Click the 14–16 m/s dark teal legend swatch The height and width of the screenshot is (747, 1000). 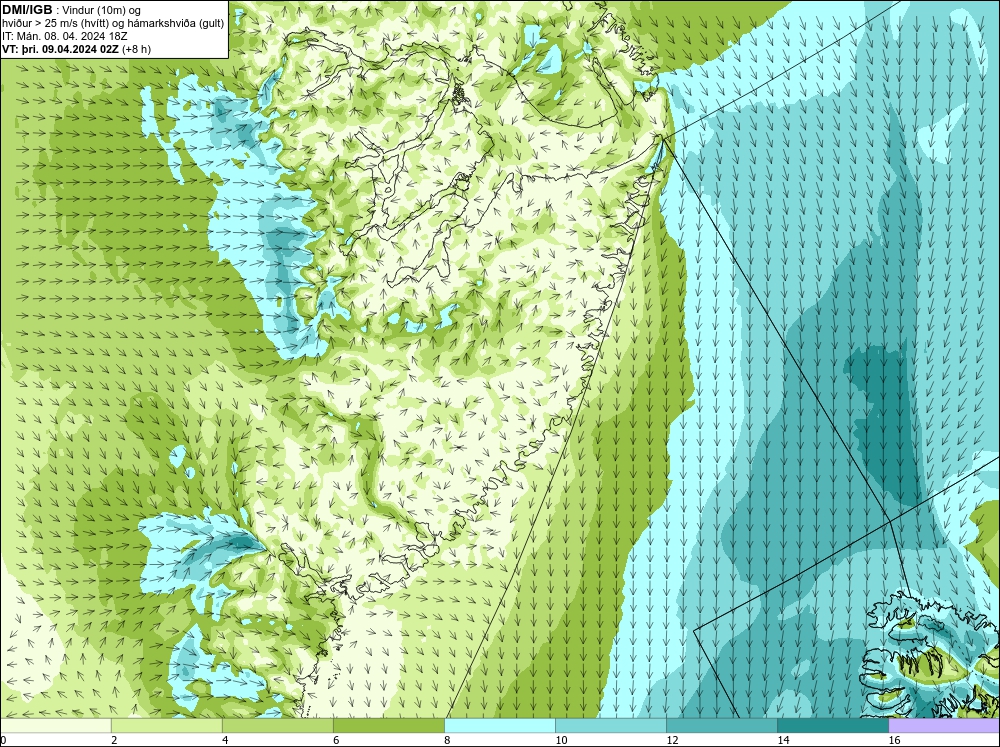tap(833, 726)
